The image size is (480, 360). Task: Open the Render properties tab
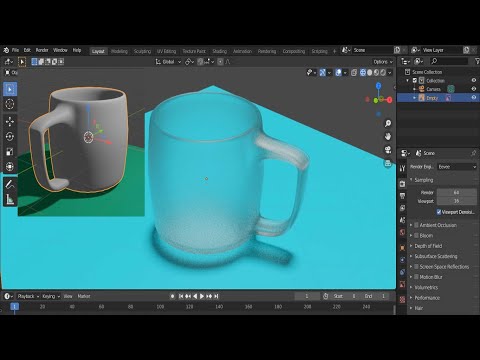coord(402,184)
